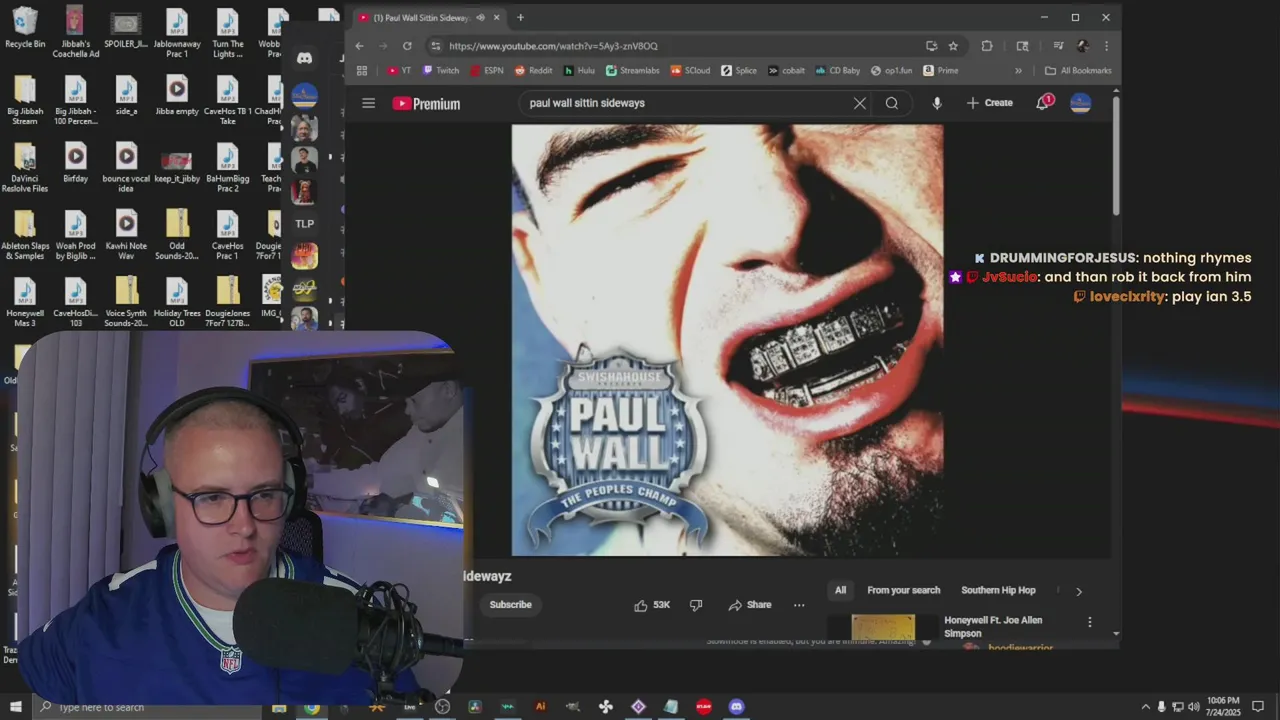Click the YouTube Premium logo

point(426,103)
